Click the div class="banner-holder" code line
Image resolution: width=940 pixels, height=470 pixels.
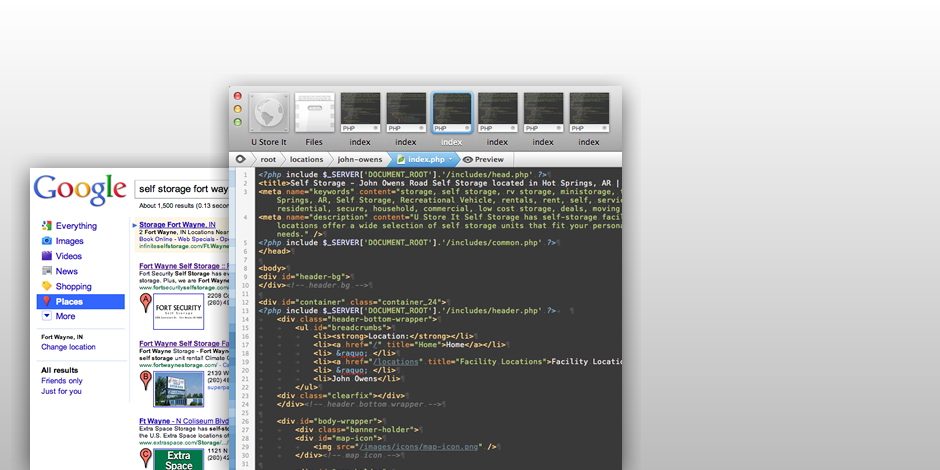tap(357, 430)
